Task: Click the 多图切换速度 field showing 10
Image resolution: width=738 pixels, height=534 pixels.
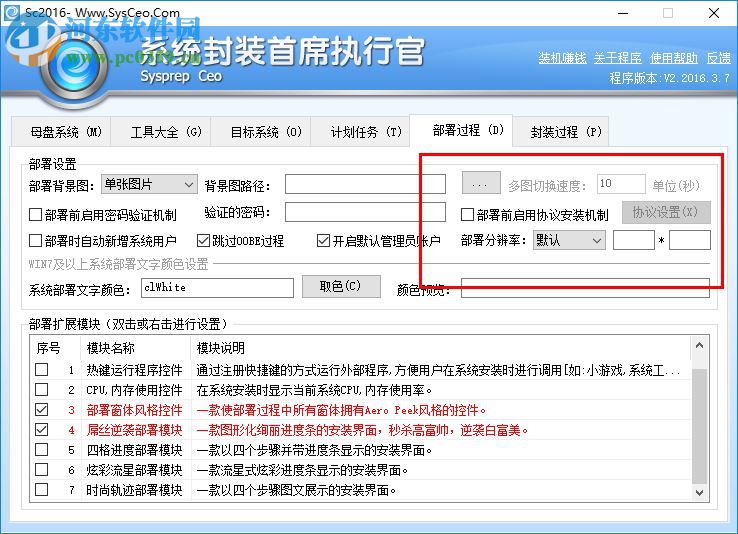Action: pyautogui.click(x=621, y=184)
